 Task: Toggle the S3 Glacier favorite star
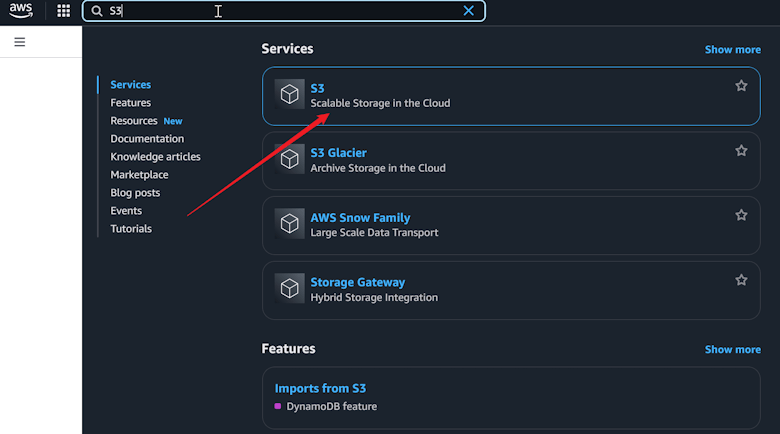coord(741,150)
